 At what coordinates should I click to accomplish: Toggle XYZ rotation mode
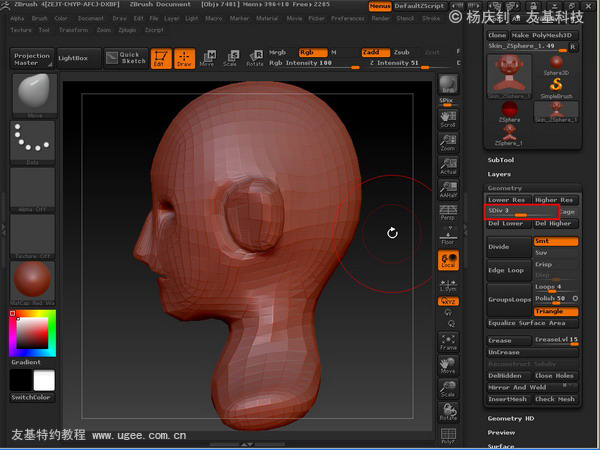[x=448, y=302]
